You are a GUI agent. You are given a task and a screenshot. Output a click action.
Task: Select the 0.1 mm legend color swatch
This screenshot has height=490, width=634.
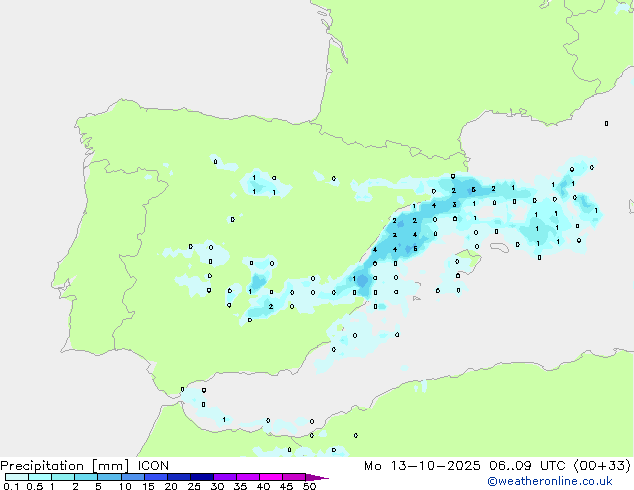pyautogui.click(x=17, y=477)
